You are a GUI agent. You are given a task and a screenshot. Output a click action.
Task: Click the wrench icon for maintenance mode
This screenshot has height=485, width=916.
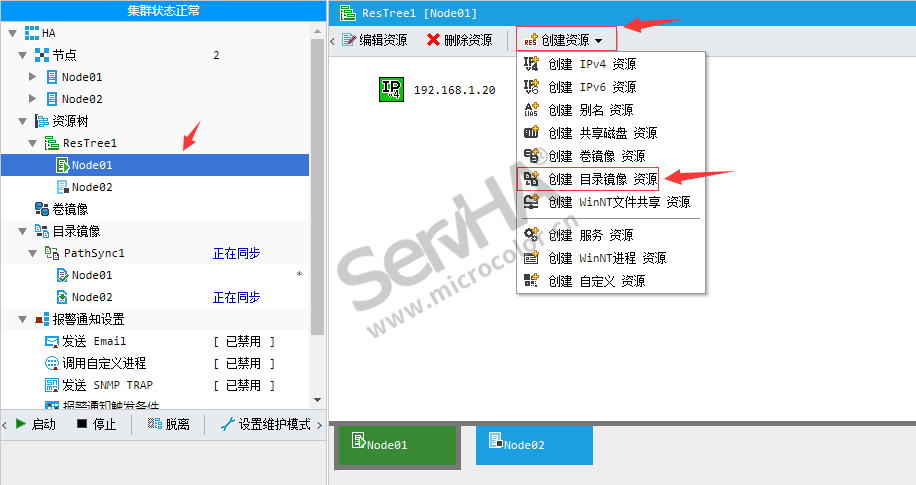[227, 424]
